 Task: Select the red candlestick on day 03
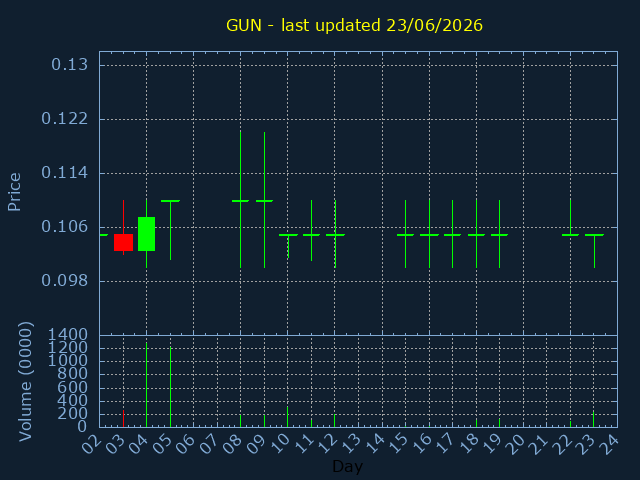pyautogui.click(x=123, y=242)
